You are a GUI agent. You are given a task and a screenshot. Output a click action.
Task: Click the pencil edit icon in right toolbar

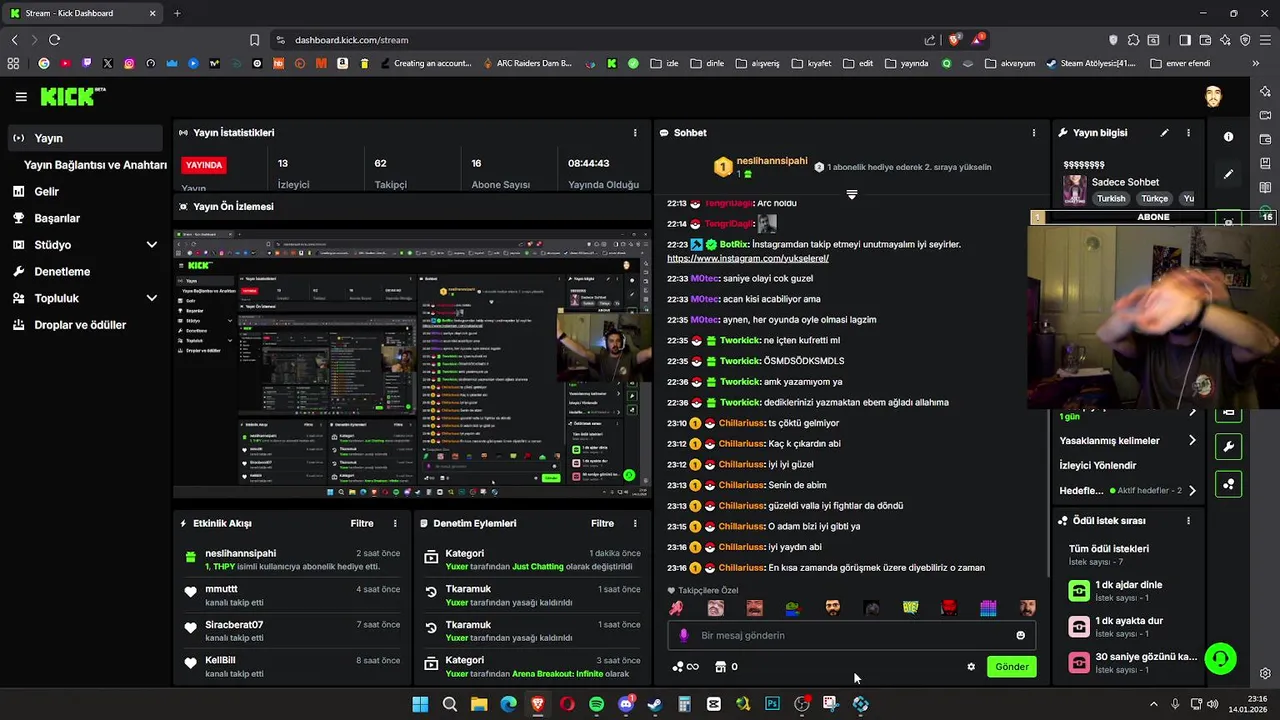[1229, 175]
